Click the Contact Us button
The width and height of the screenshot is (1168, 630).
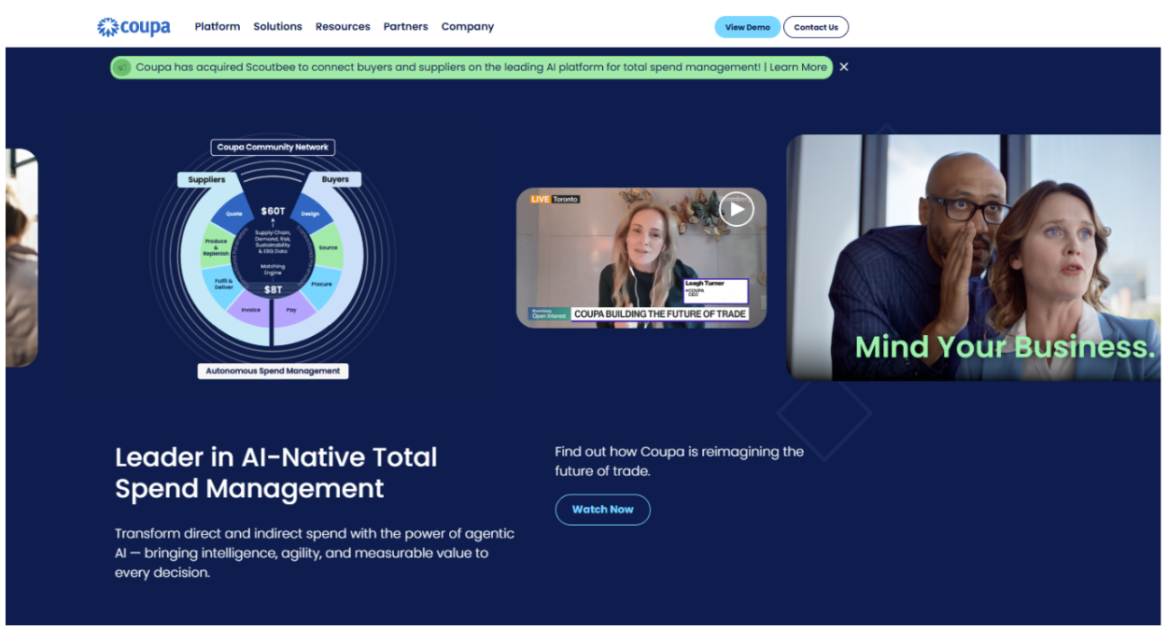(815, 27)
